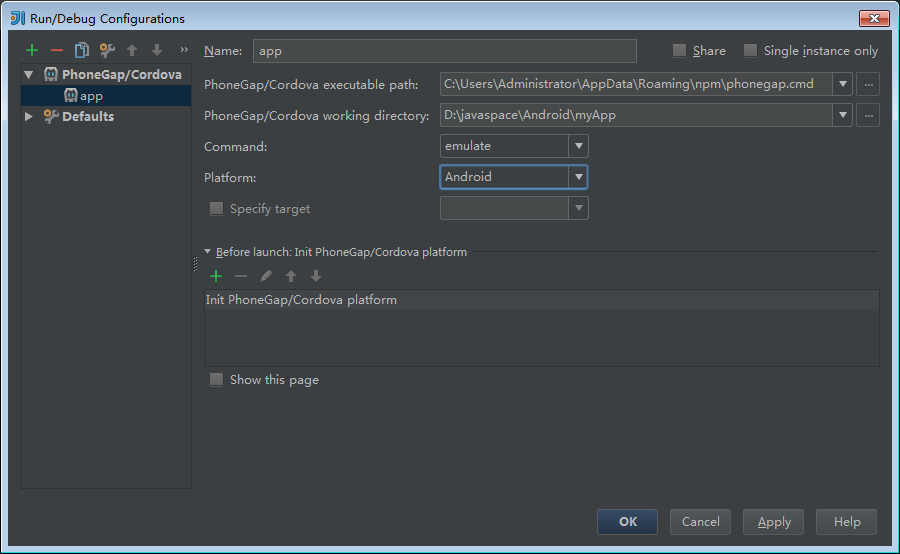The image size is (900, 554).
Task: Add a before launch task
Action: [x=216, y=276]
